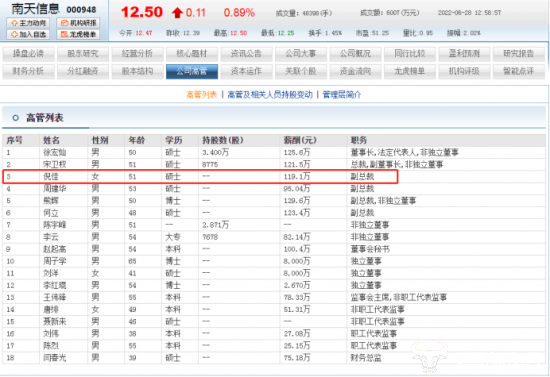Screen dimensions: 550x377
Task: Click the 薪酬(元) column header
Action: click(300, 140)
